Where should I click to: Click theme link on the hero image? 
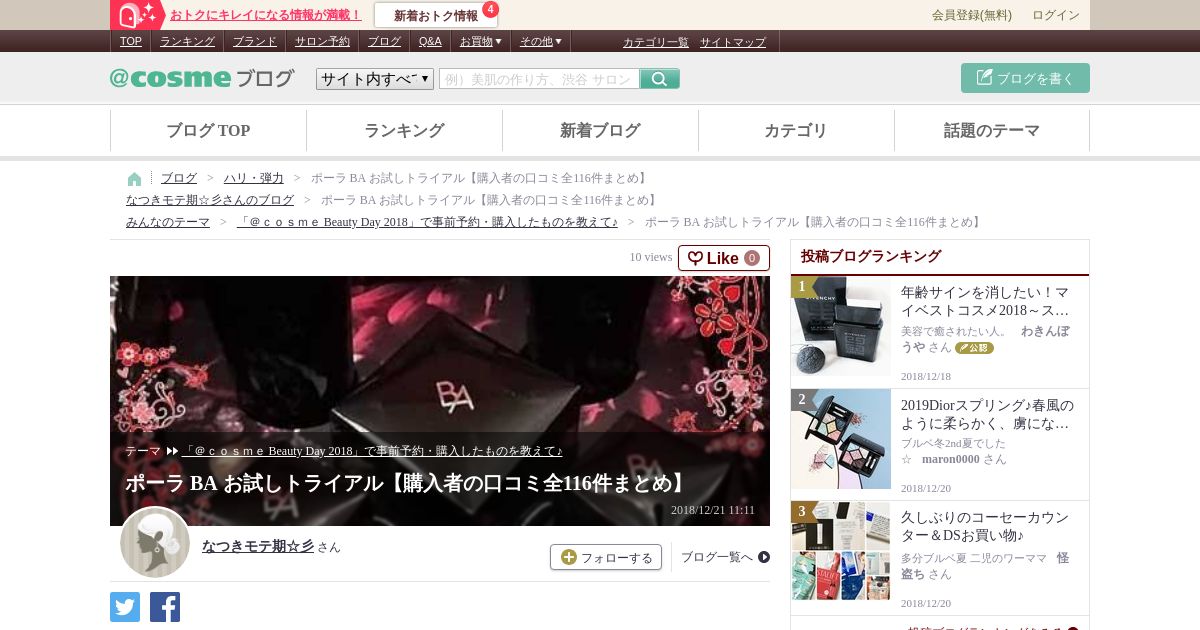click(372, 451)
